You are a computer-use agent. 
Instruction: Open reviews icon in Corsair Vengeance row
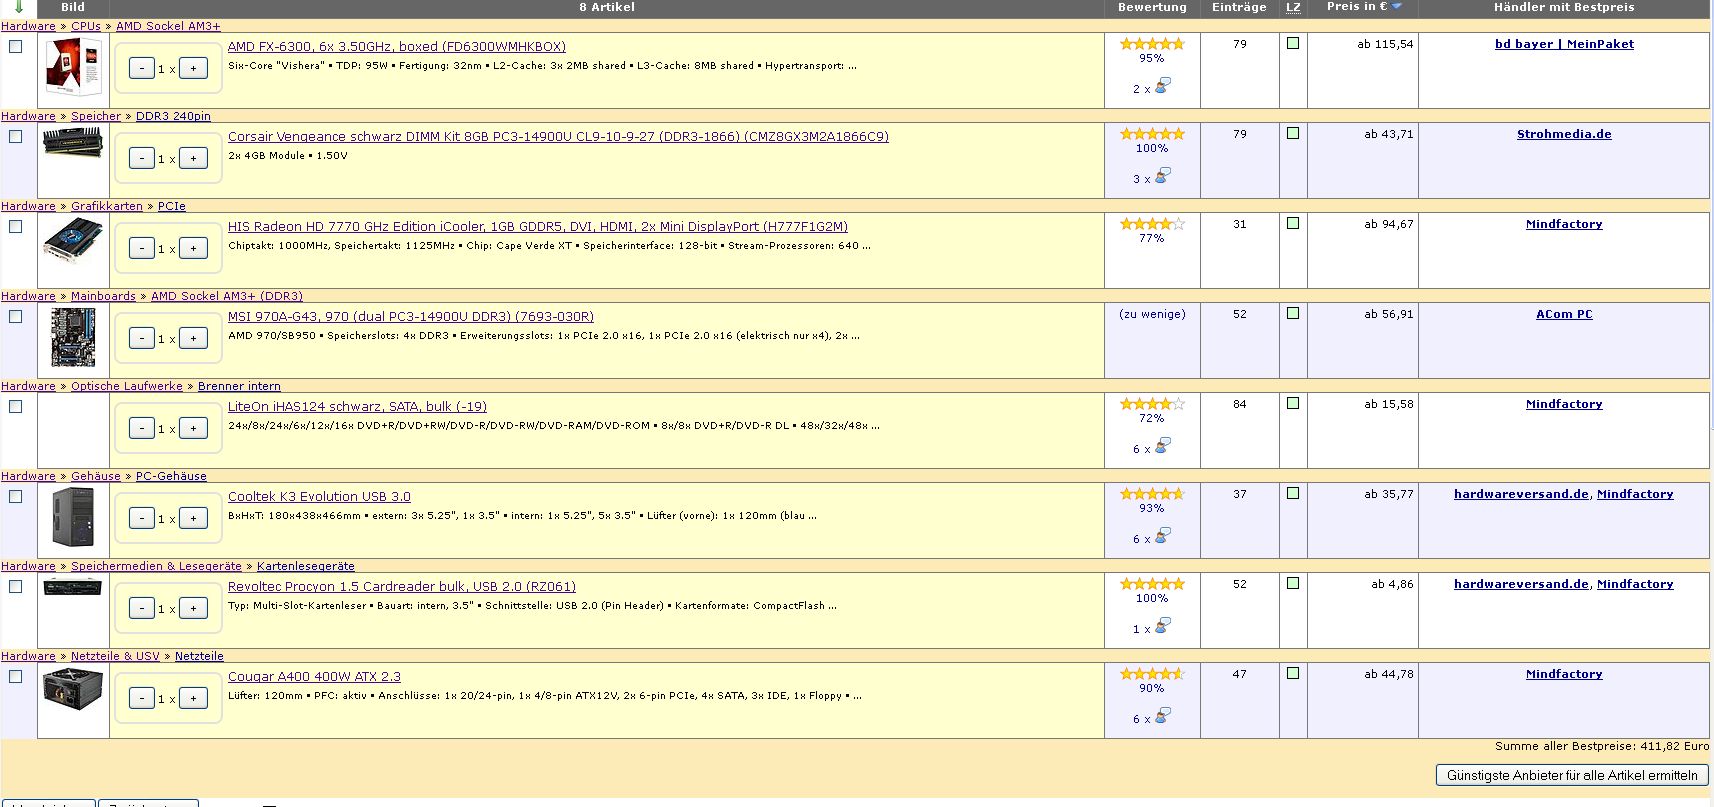1162,176
